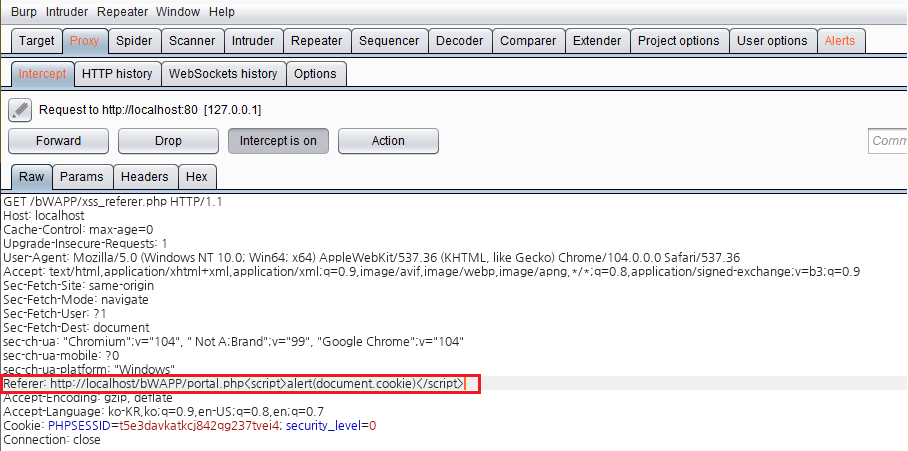The image size is (908, 451).
Task: Click the Referer header with script payload
Action: [x=233, y=384]
